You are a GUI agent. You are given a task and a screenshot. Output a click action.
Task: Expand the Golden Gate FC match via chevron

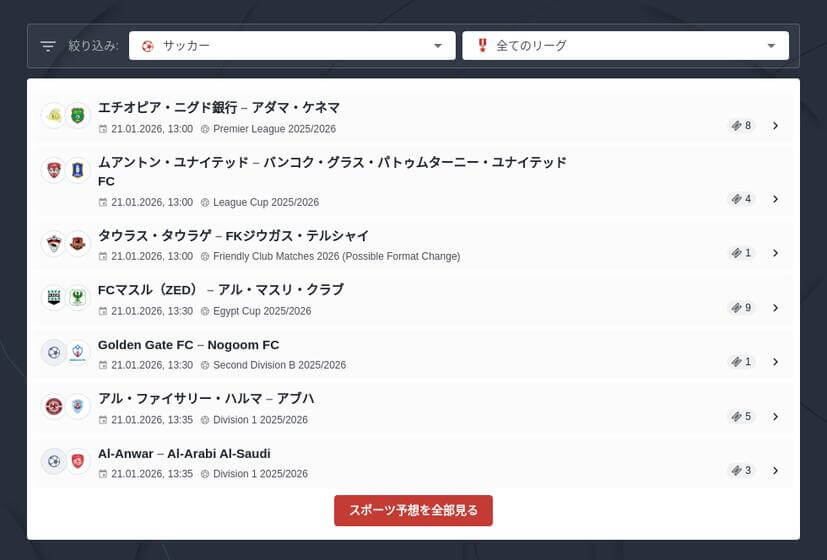775,362
